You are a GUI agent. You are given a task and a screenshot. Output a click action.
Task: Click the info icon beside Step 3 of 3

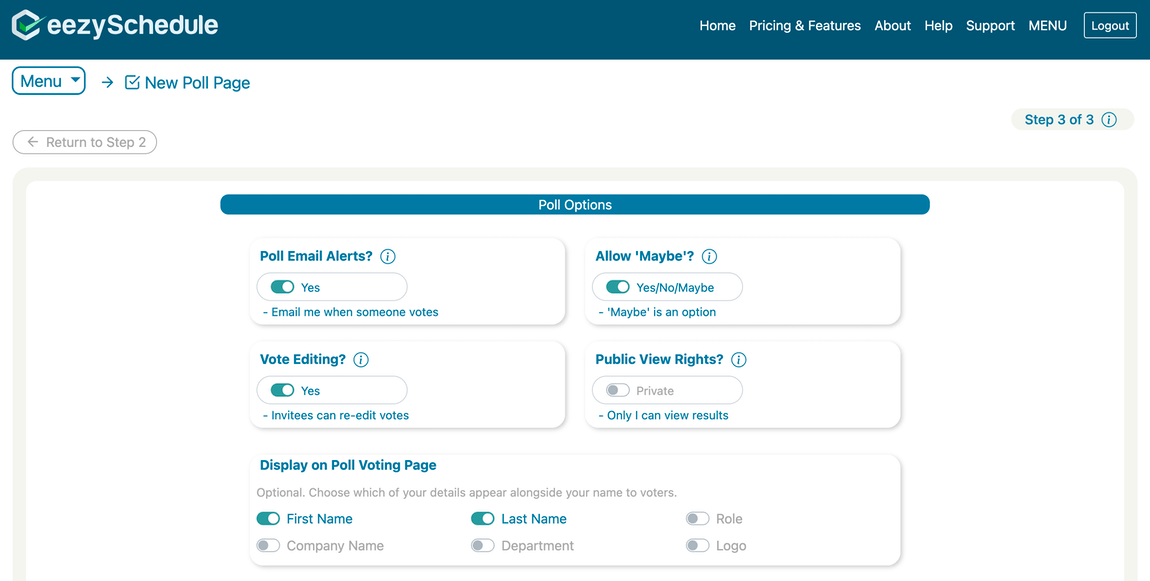pyautogui.click(x=1109, y=120)
